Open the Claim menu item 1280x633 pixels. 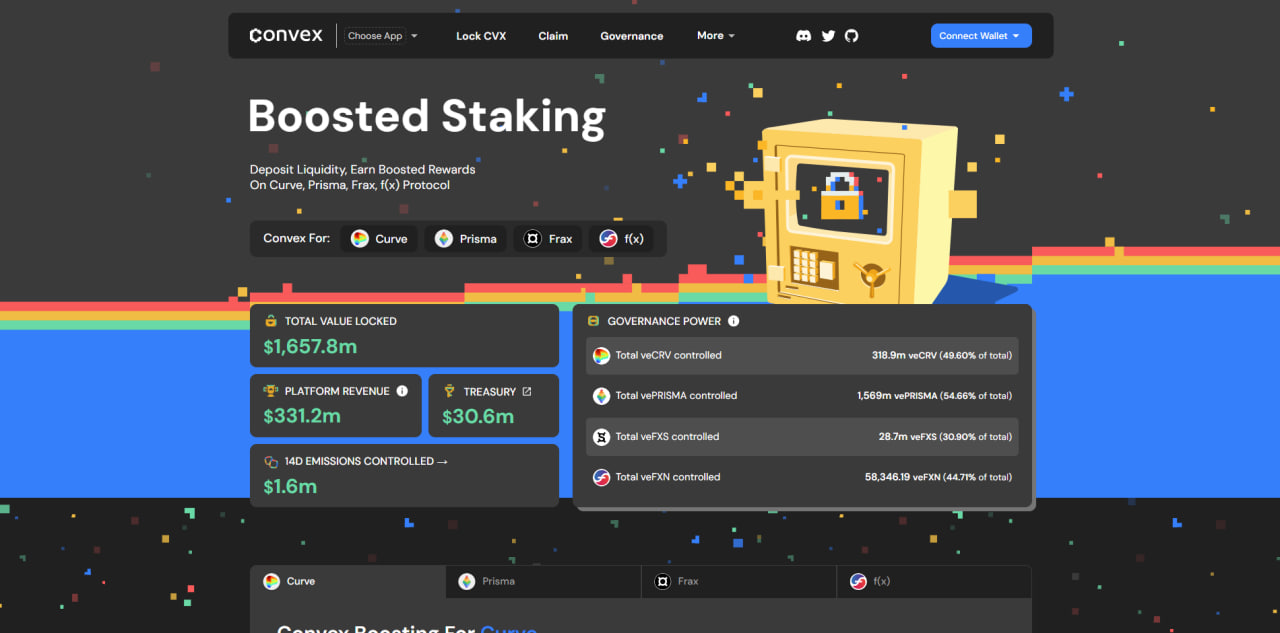(x=553, y=36)
